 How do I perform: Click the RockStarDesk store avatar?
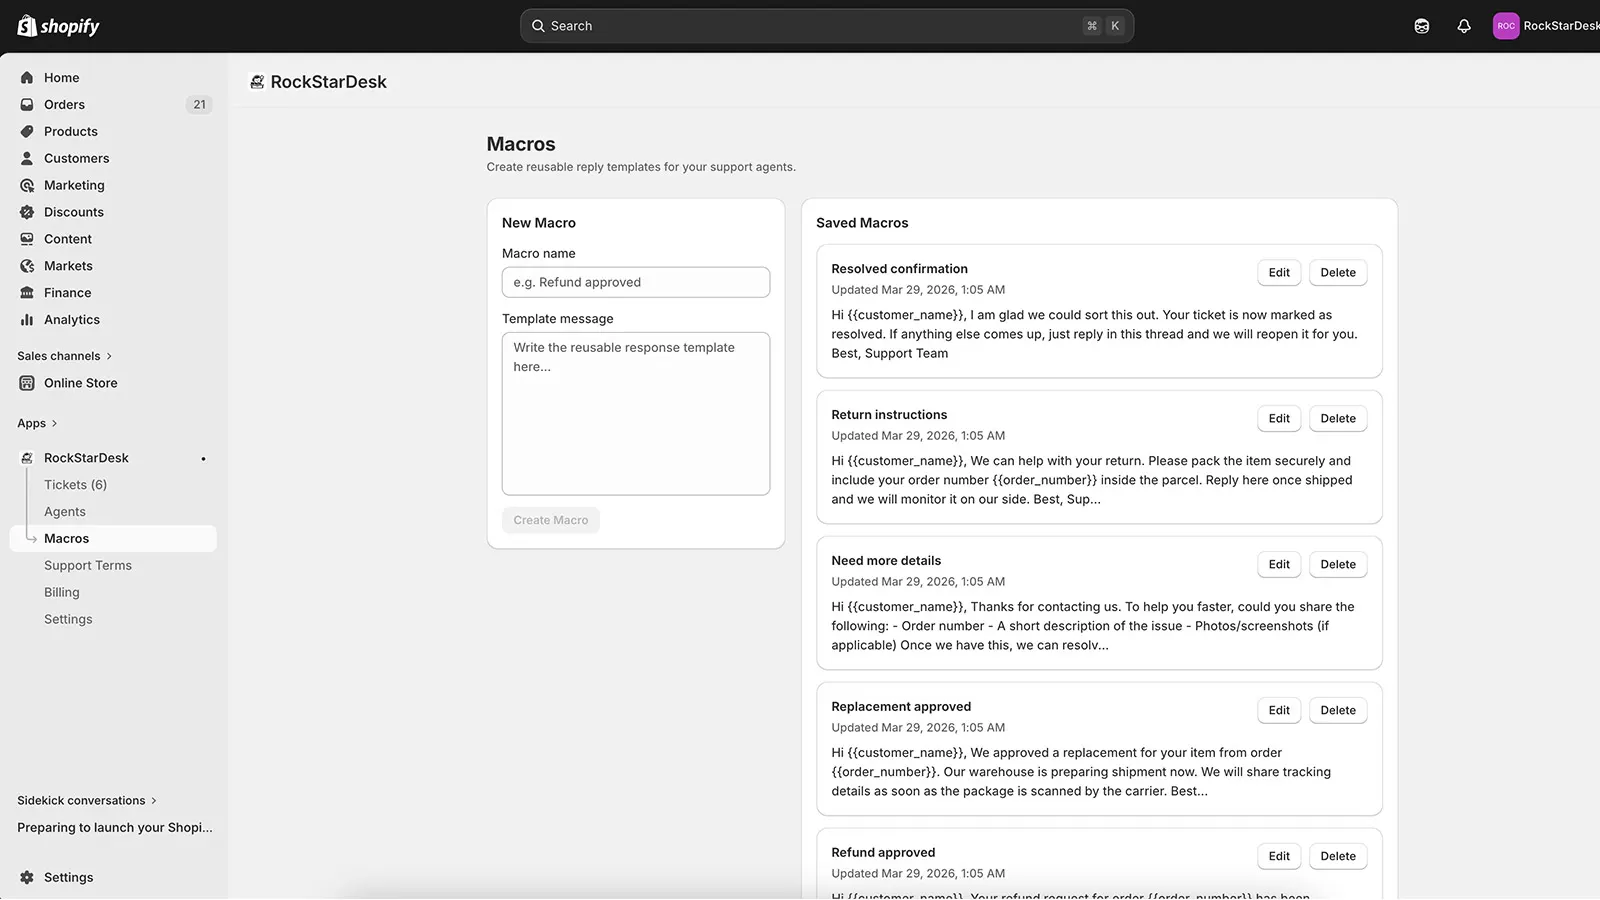coord(1506,26)
